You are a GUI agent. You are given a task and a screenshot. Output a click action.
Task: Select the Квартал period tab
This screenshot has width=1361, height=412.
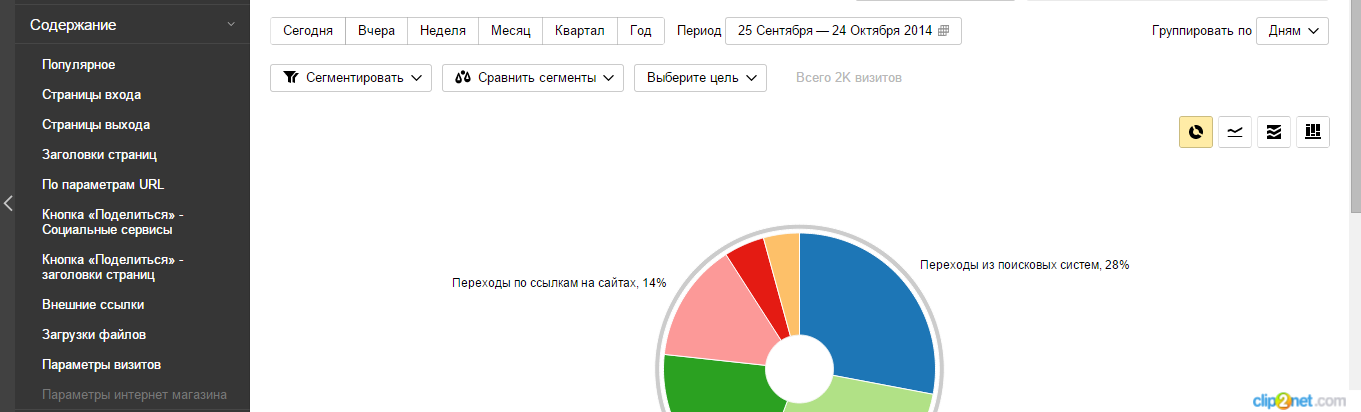[x=580, y=31]
